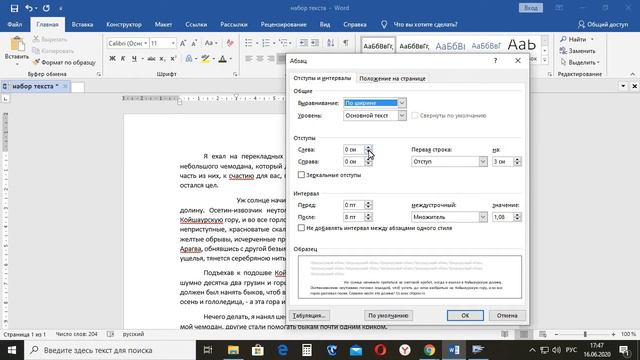Open the междустрочный dropdown
Image resolution: width=640 pixels, height=360 pixels.
coord(483,217)
